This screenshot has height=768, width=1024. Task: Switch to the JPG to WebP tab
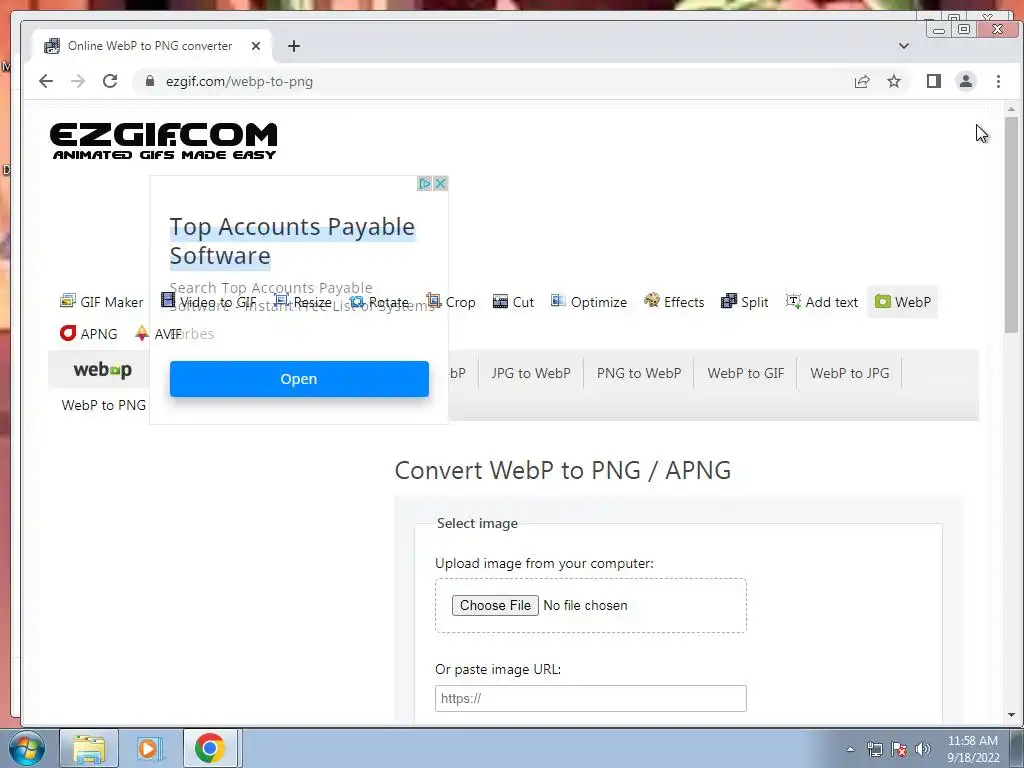coord(531,373)
